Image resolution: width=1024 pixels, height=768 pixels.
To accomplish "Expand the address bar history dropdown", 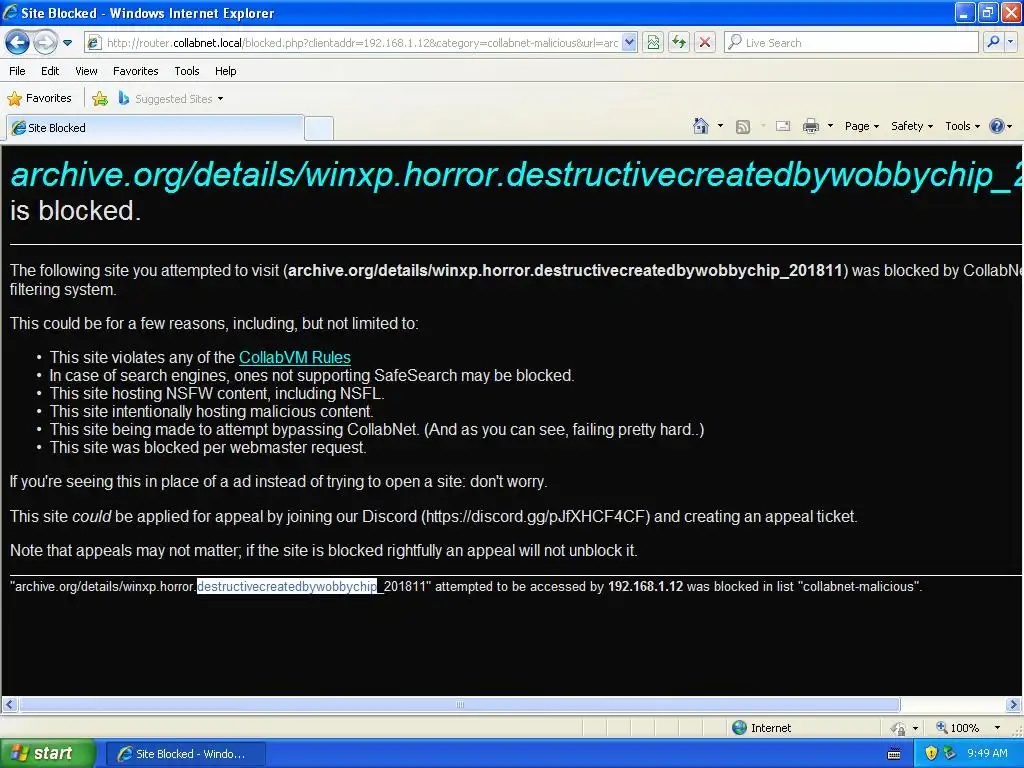I will pyautogui.click(x=629, y=43).
